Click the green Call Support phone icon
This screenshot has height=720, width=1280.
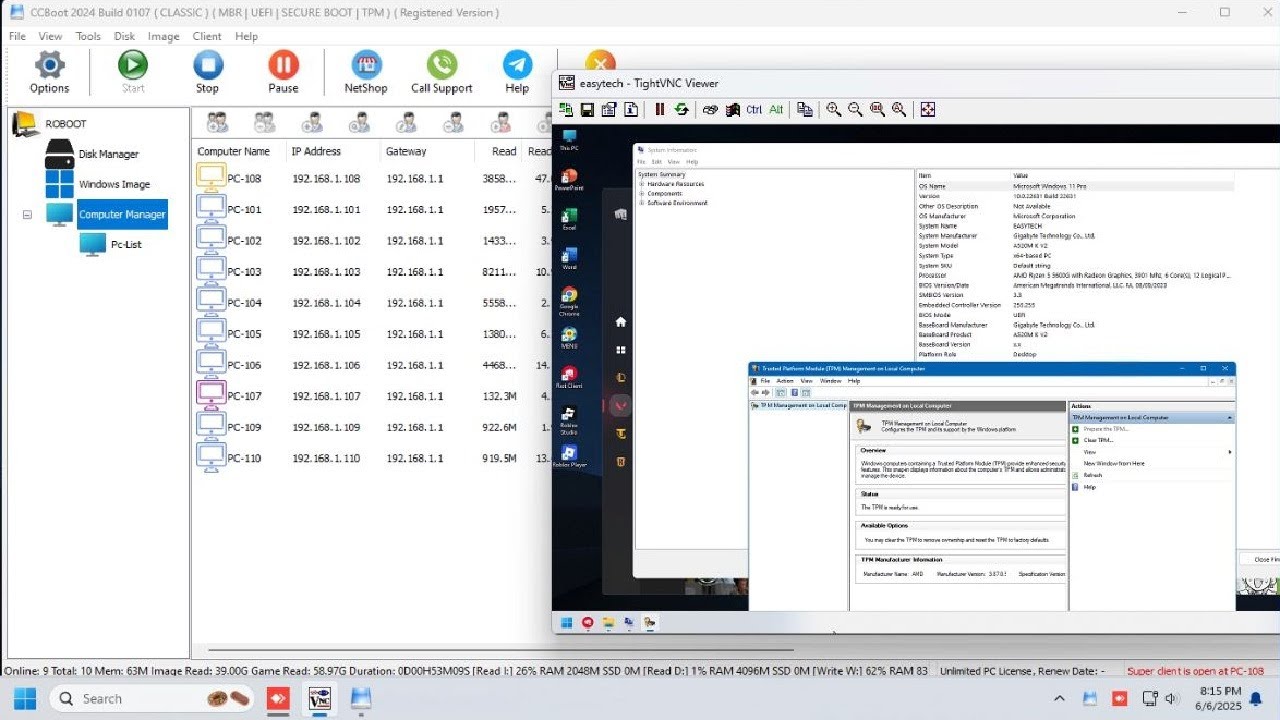click(441, 67)
